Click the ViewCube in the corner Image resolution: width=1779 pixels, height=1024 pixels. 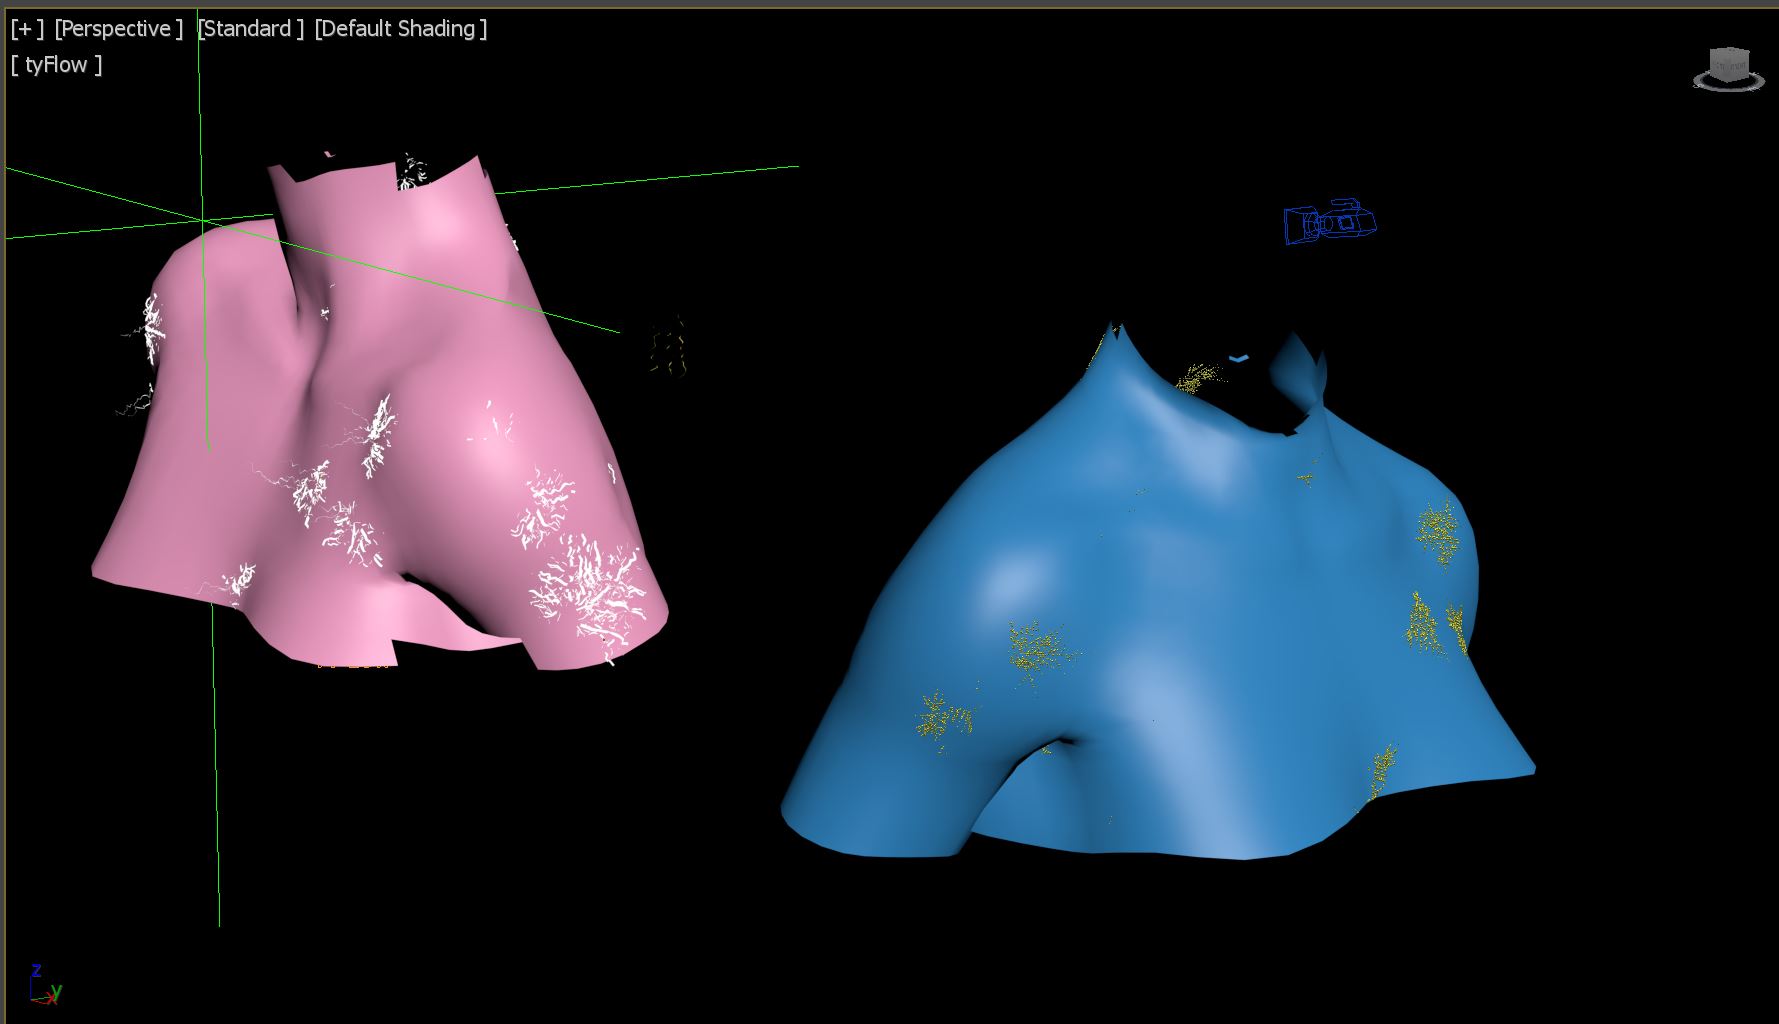pos(1729,64)
